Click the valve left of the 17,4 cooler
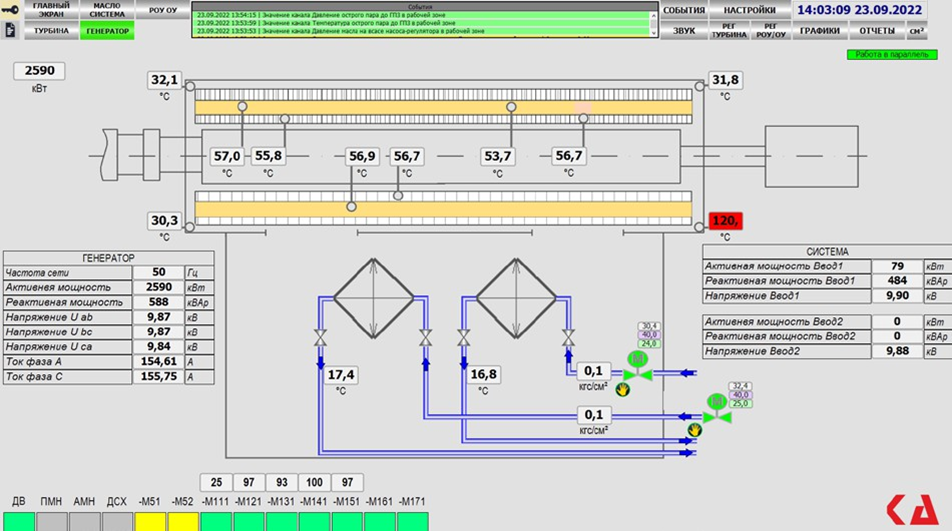The image size is (952, 531). pos(320,338)
